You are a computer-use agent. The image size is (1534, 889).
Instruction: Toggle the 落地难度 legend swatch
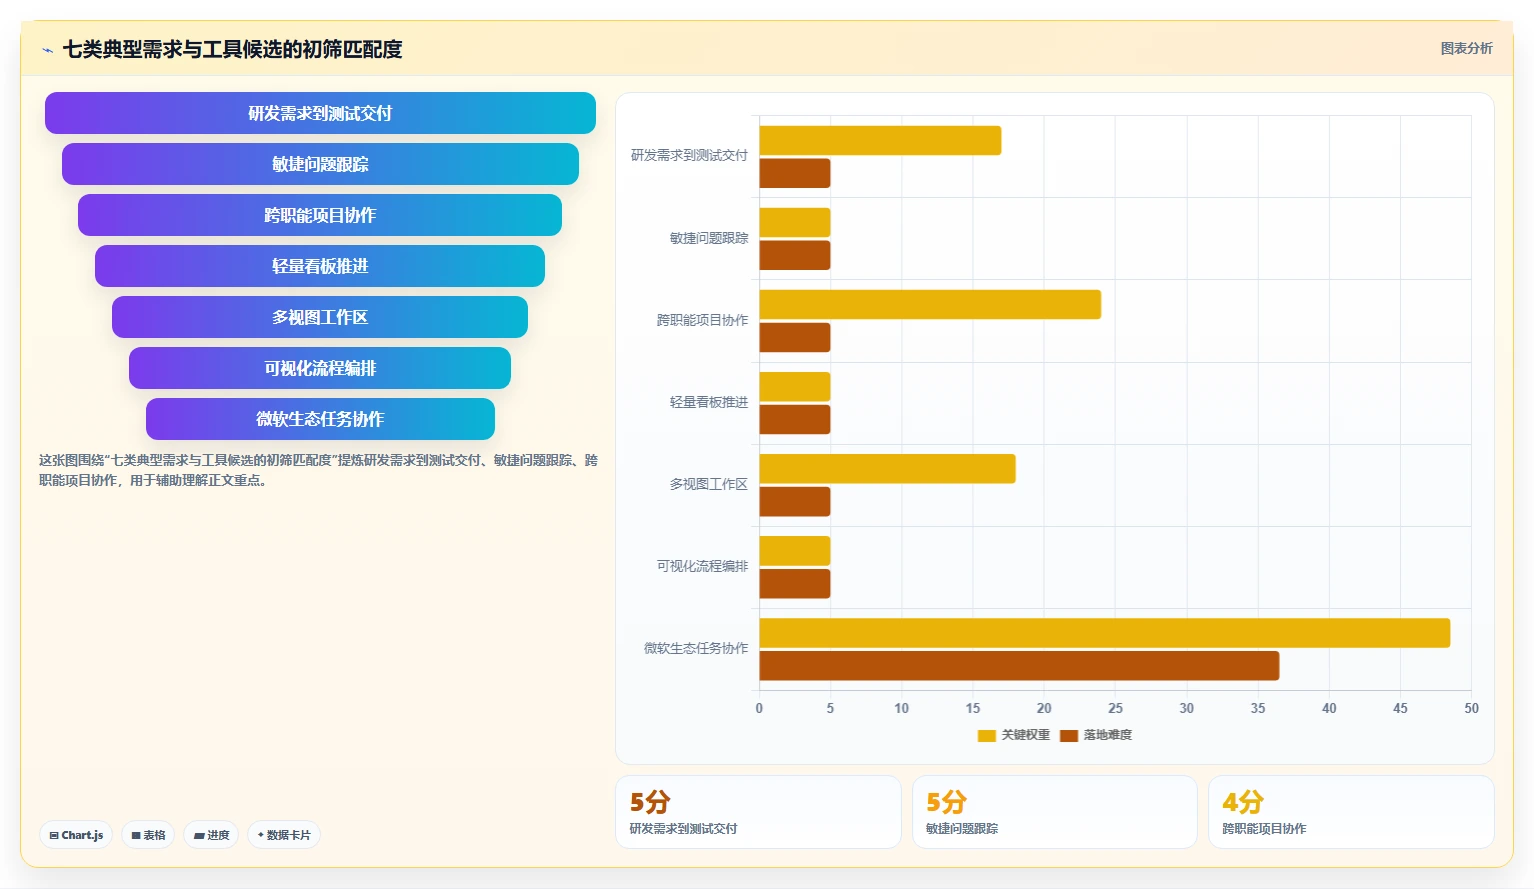(x=1068, y=735)
